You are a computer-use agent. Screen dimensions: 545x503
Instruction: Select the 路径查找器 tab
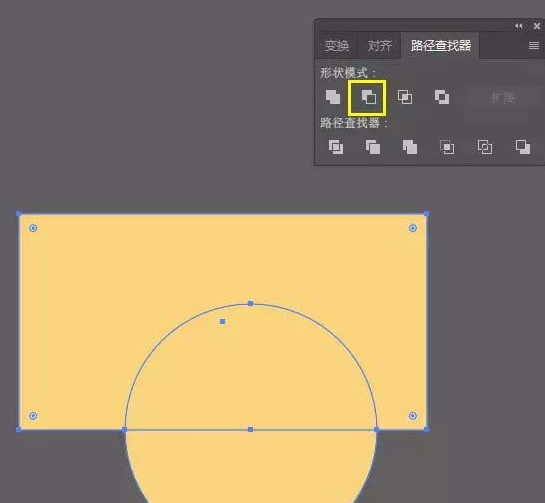click(x=441, y=46)
